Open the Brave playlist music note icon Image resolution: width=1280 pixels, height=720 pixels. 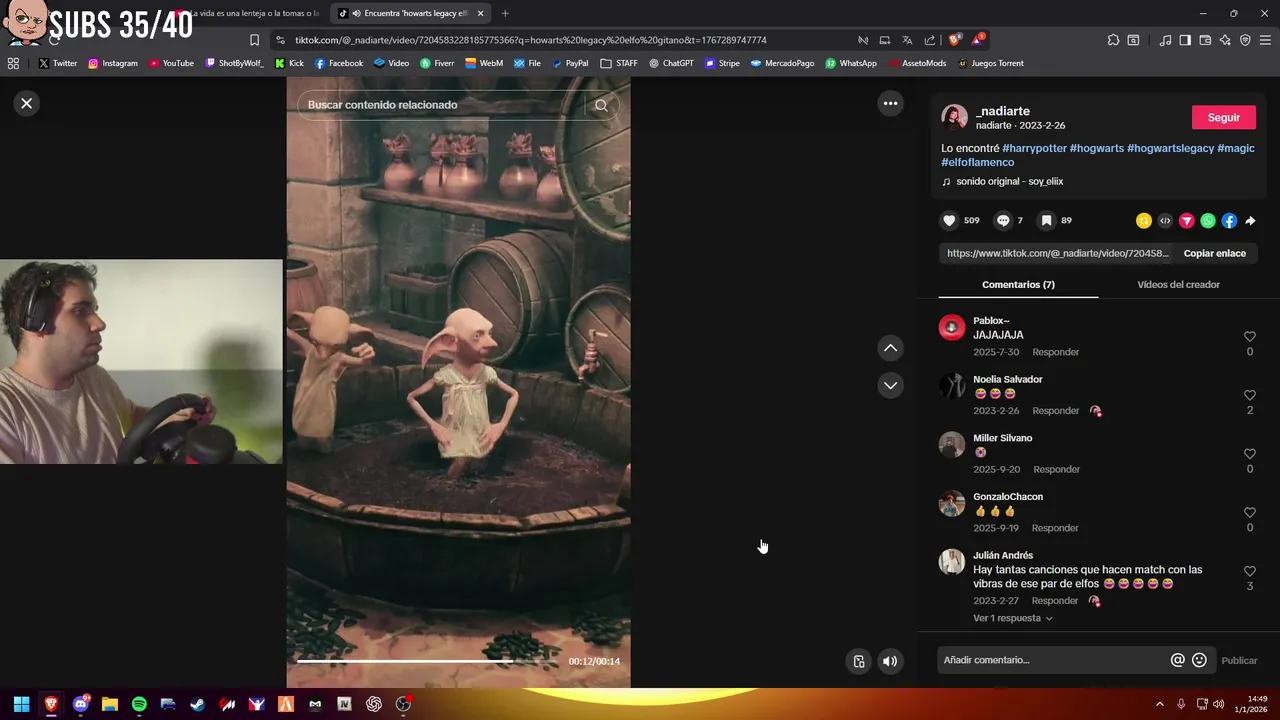(x=1165, y=40)
